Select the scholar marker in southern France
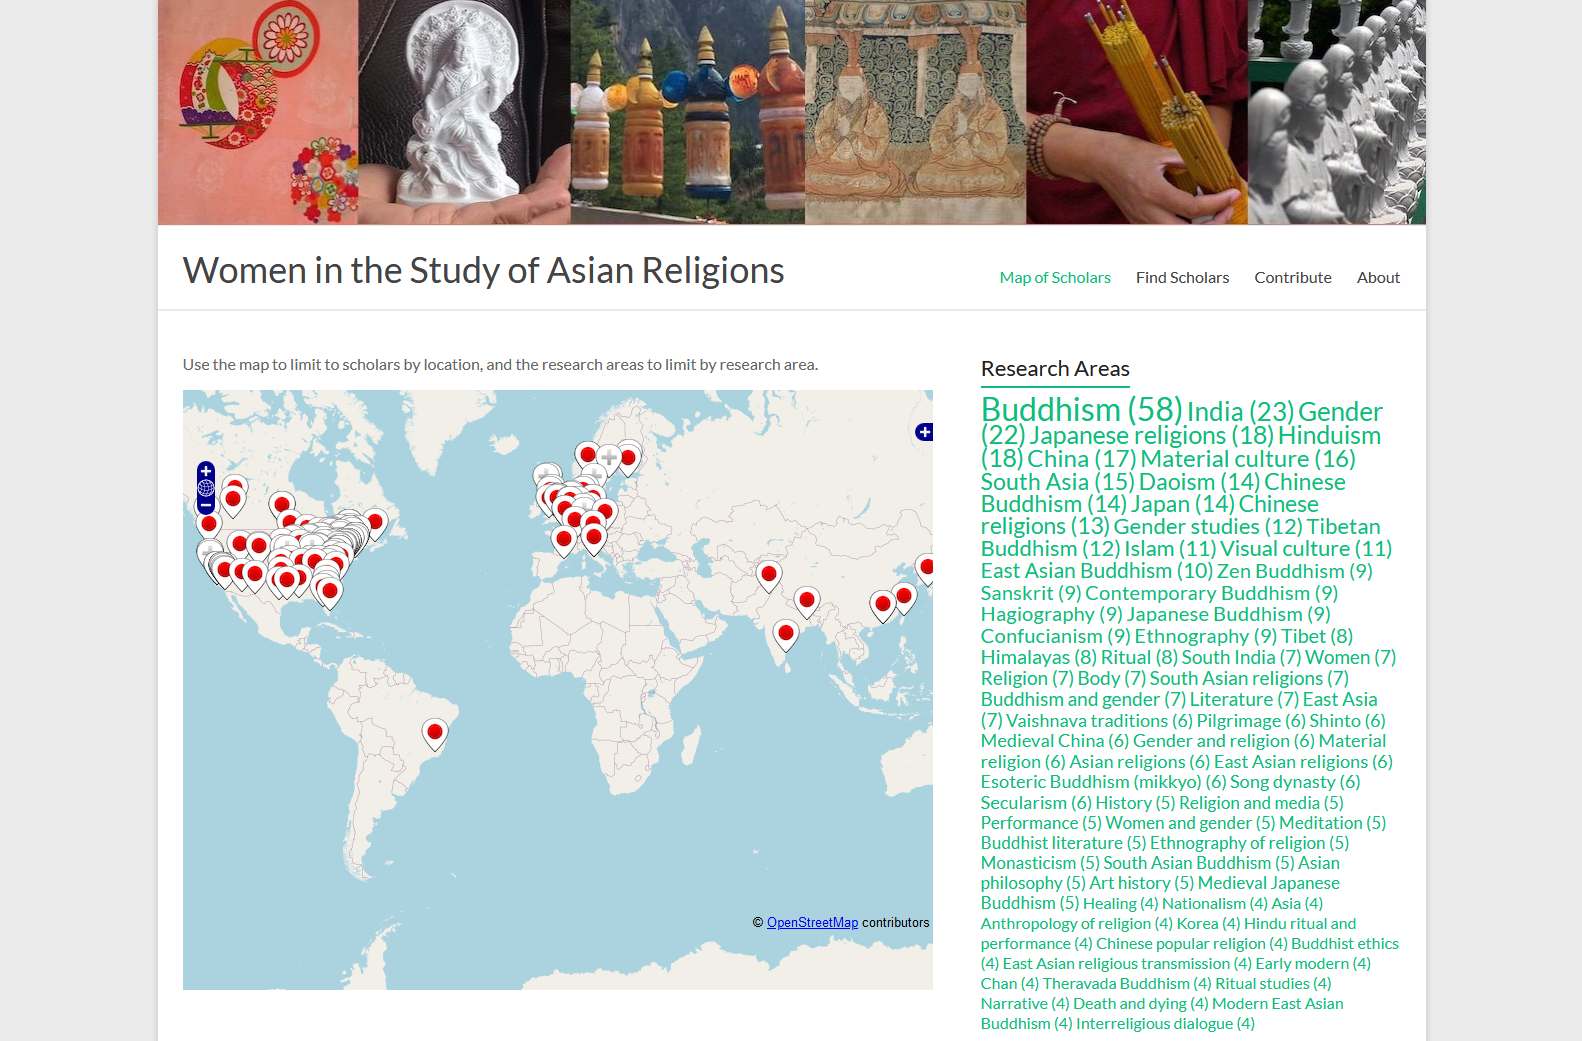1582x1041 pixels. pyautogui.click(x=564, y=541)
